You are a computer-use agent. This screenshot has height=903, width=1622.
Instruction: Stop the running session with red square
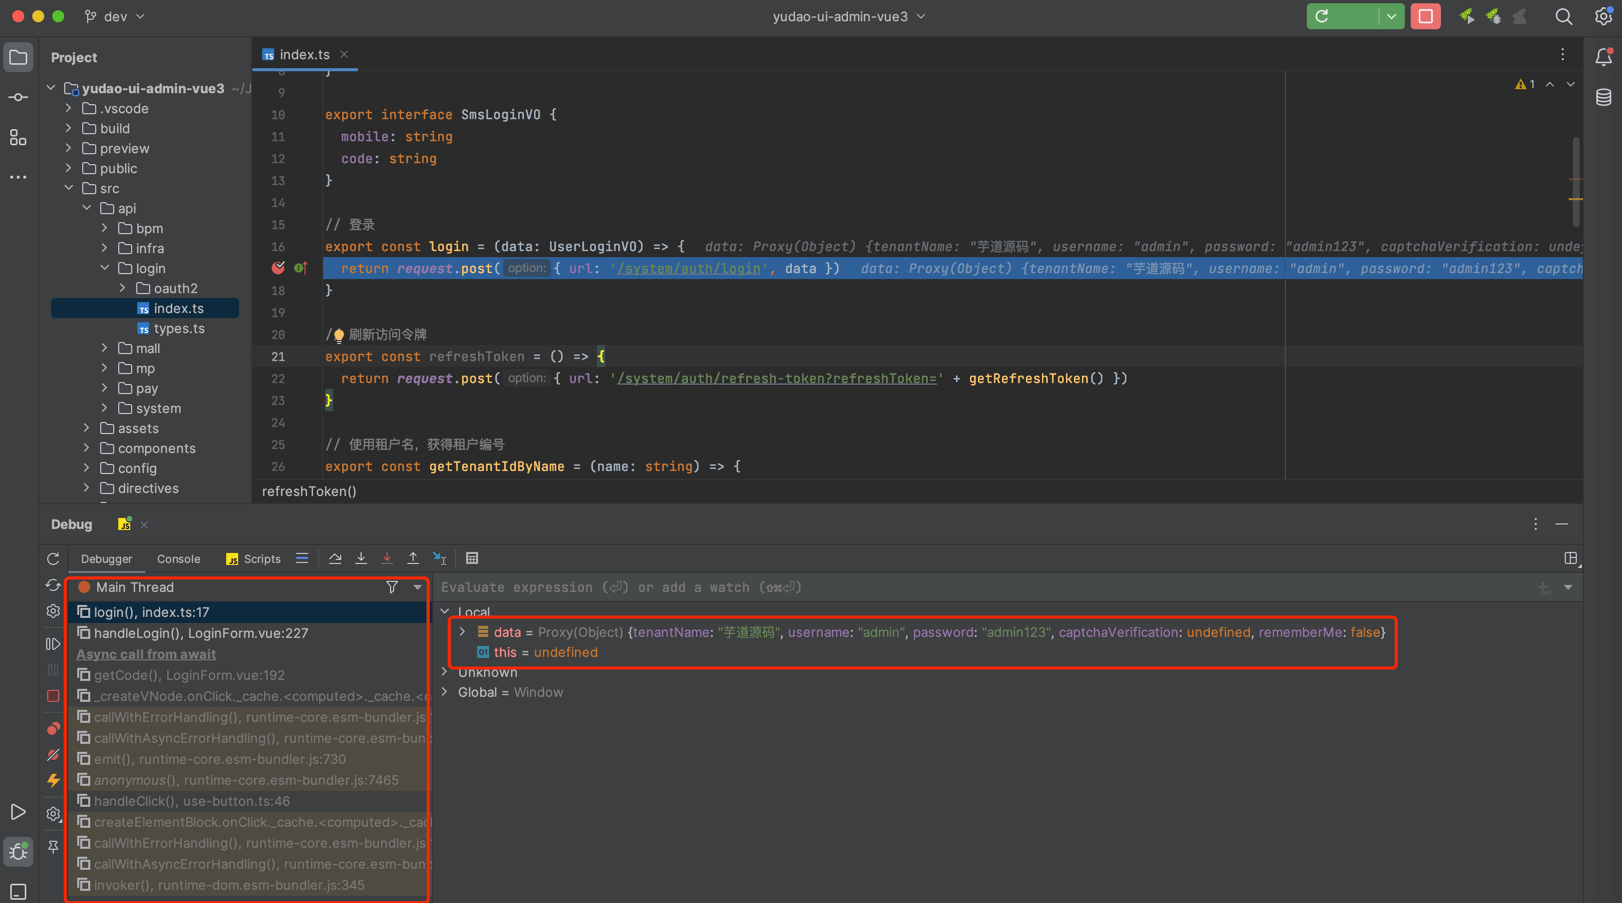pos(1425,17)
